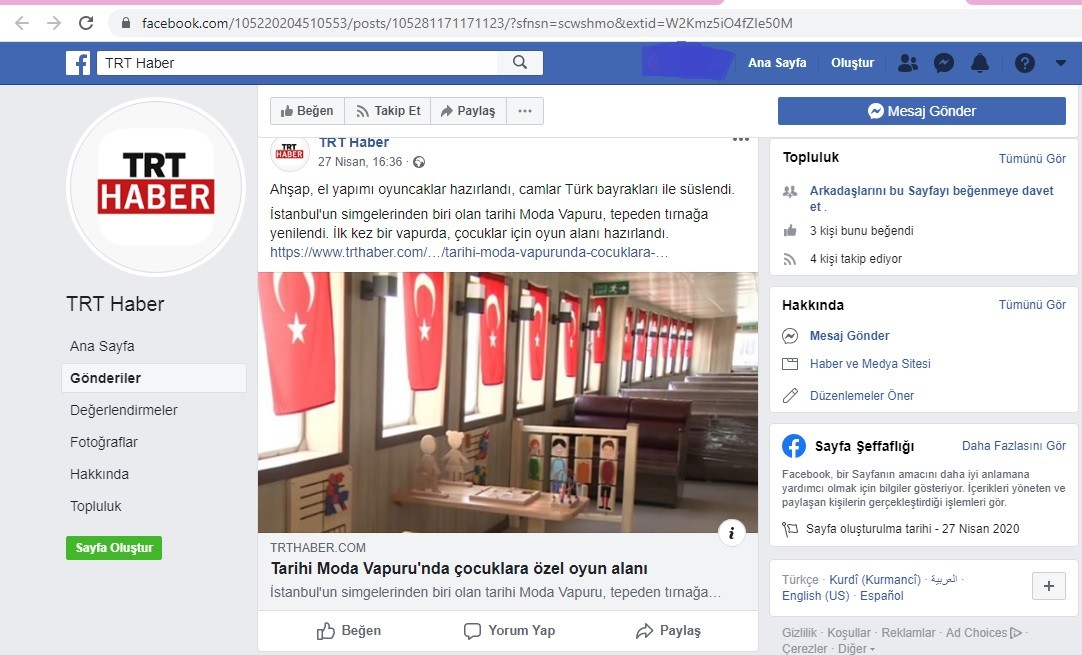Image resolution: width=1082 pixels, height=655 pixels.
Task: Share the post with Paylaş
Action: (668, 630)
